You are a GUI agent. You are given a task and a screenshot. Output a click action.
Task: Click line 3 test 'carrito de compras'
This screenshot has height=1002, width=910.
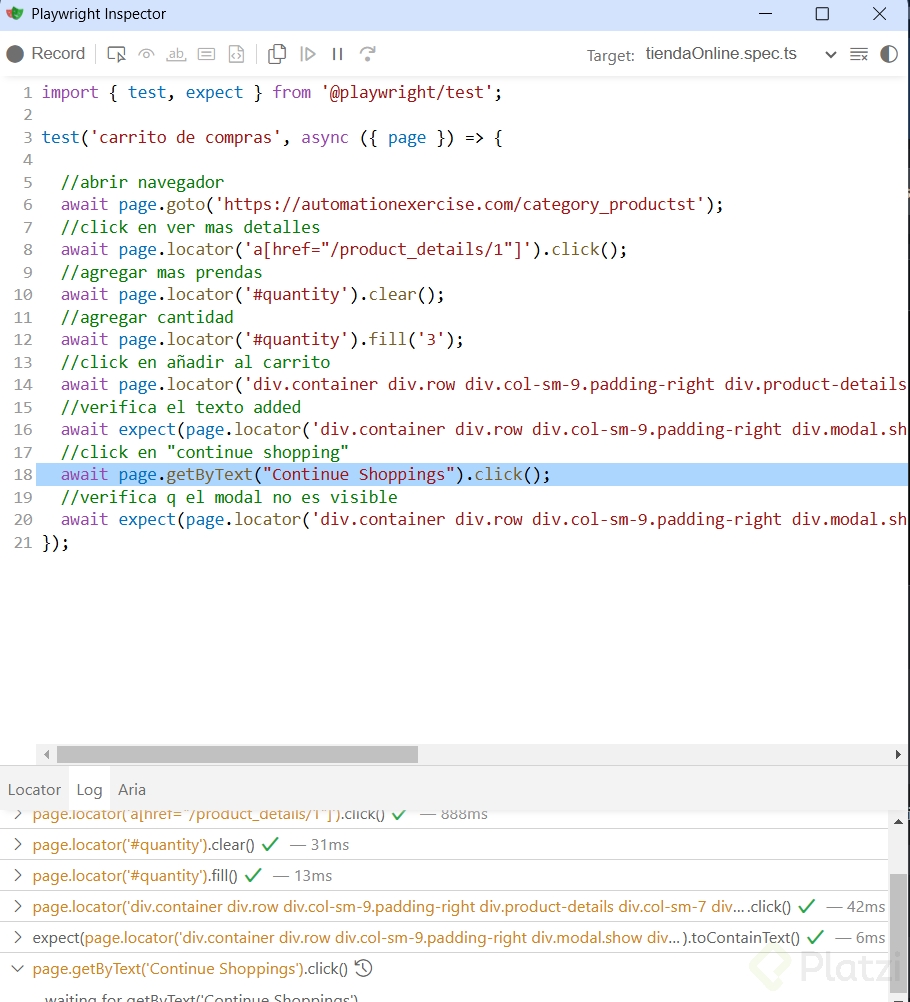point(272,137)
